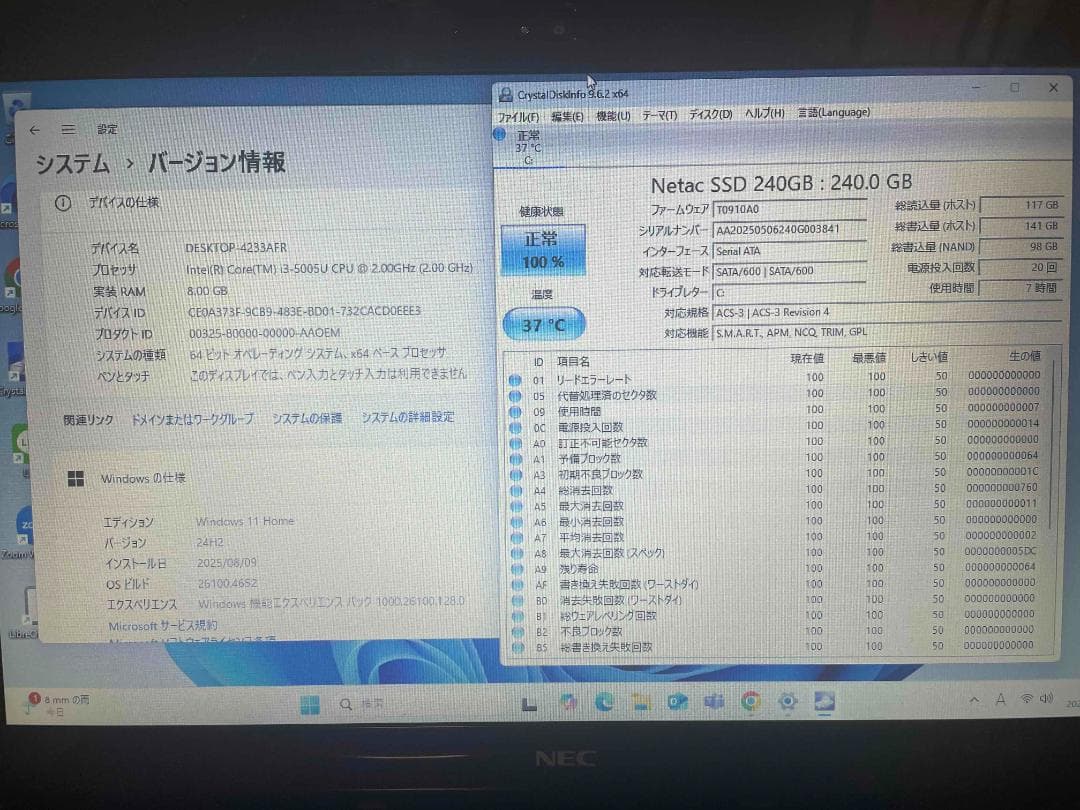1080x810 pixels.
Task: Open the 言語(Language) dropdown
Action: 833,112
